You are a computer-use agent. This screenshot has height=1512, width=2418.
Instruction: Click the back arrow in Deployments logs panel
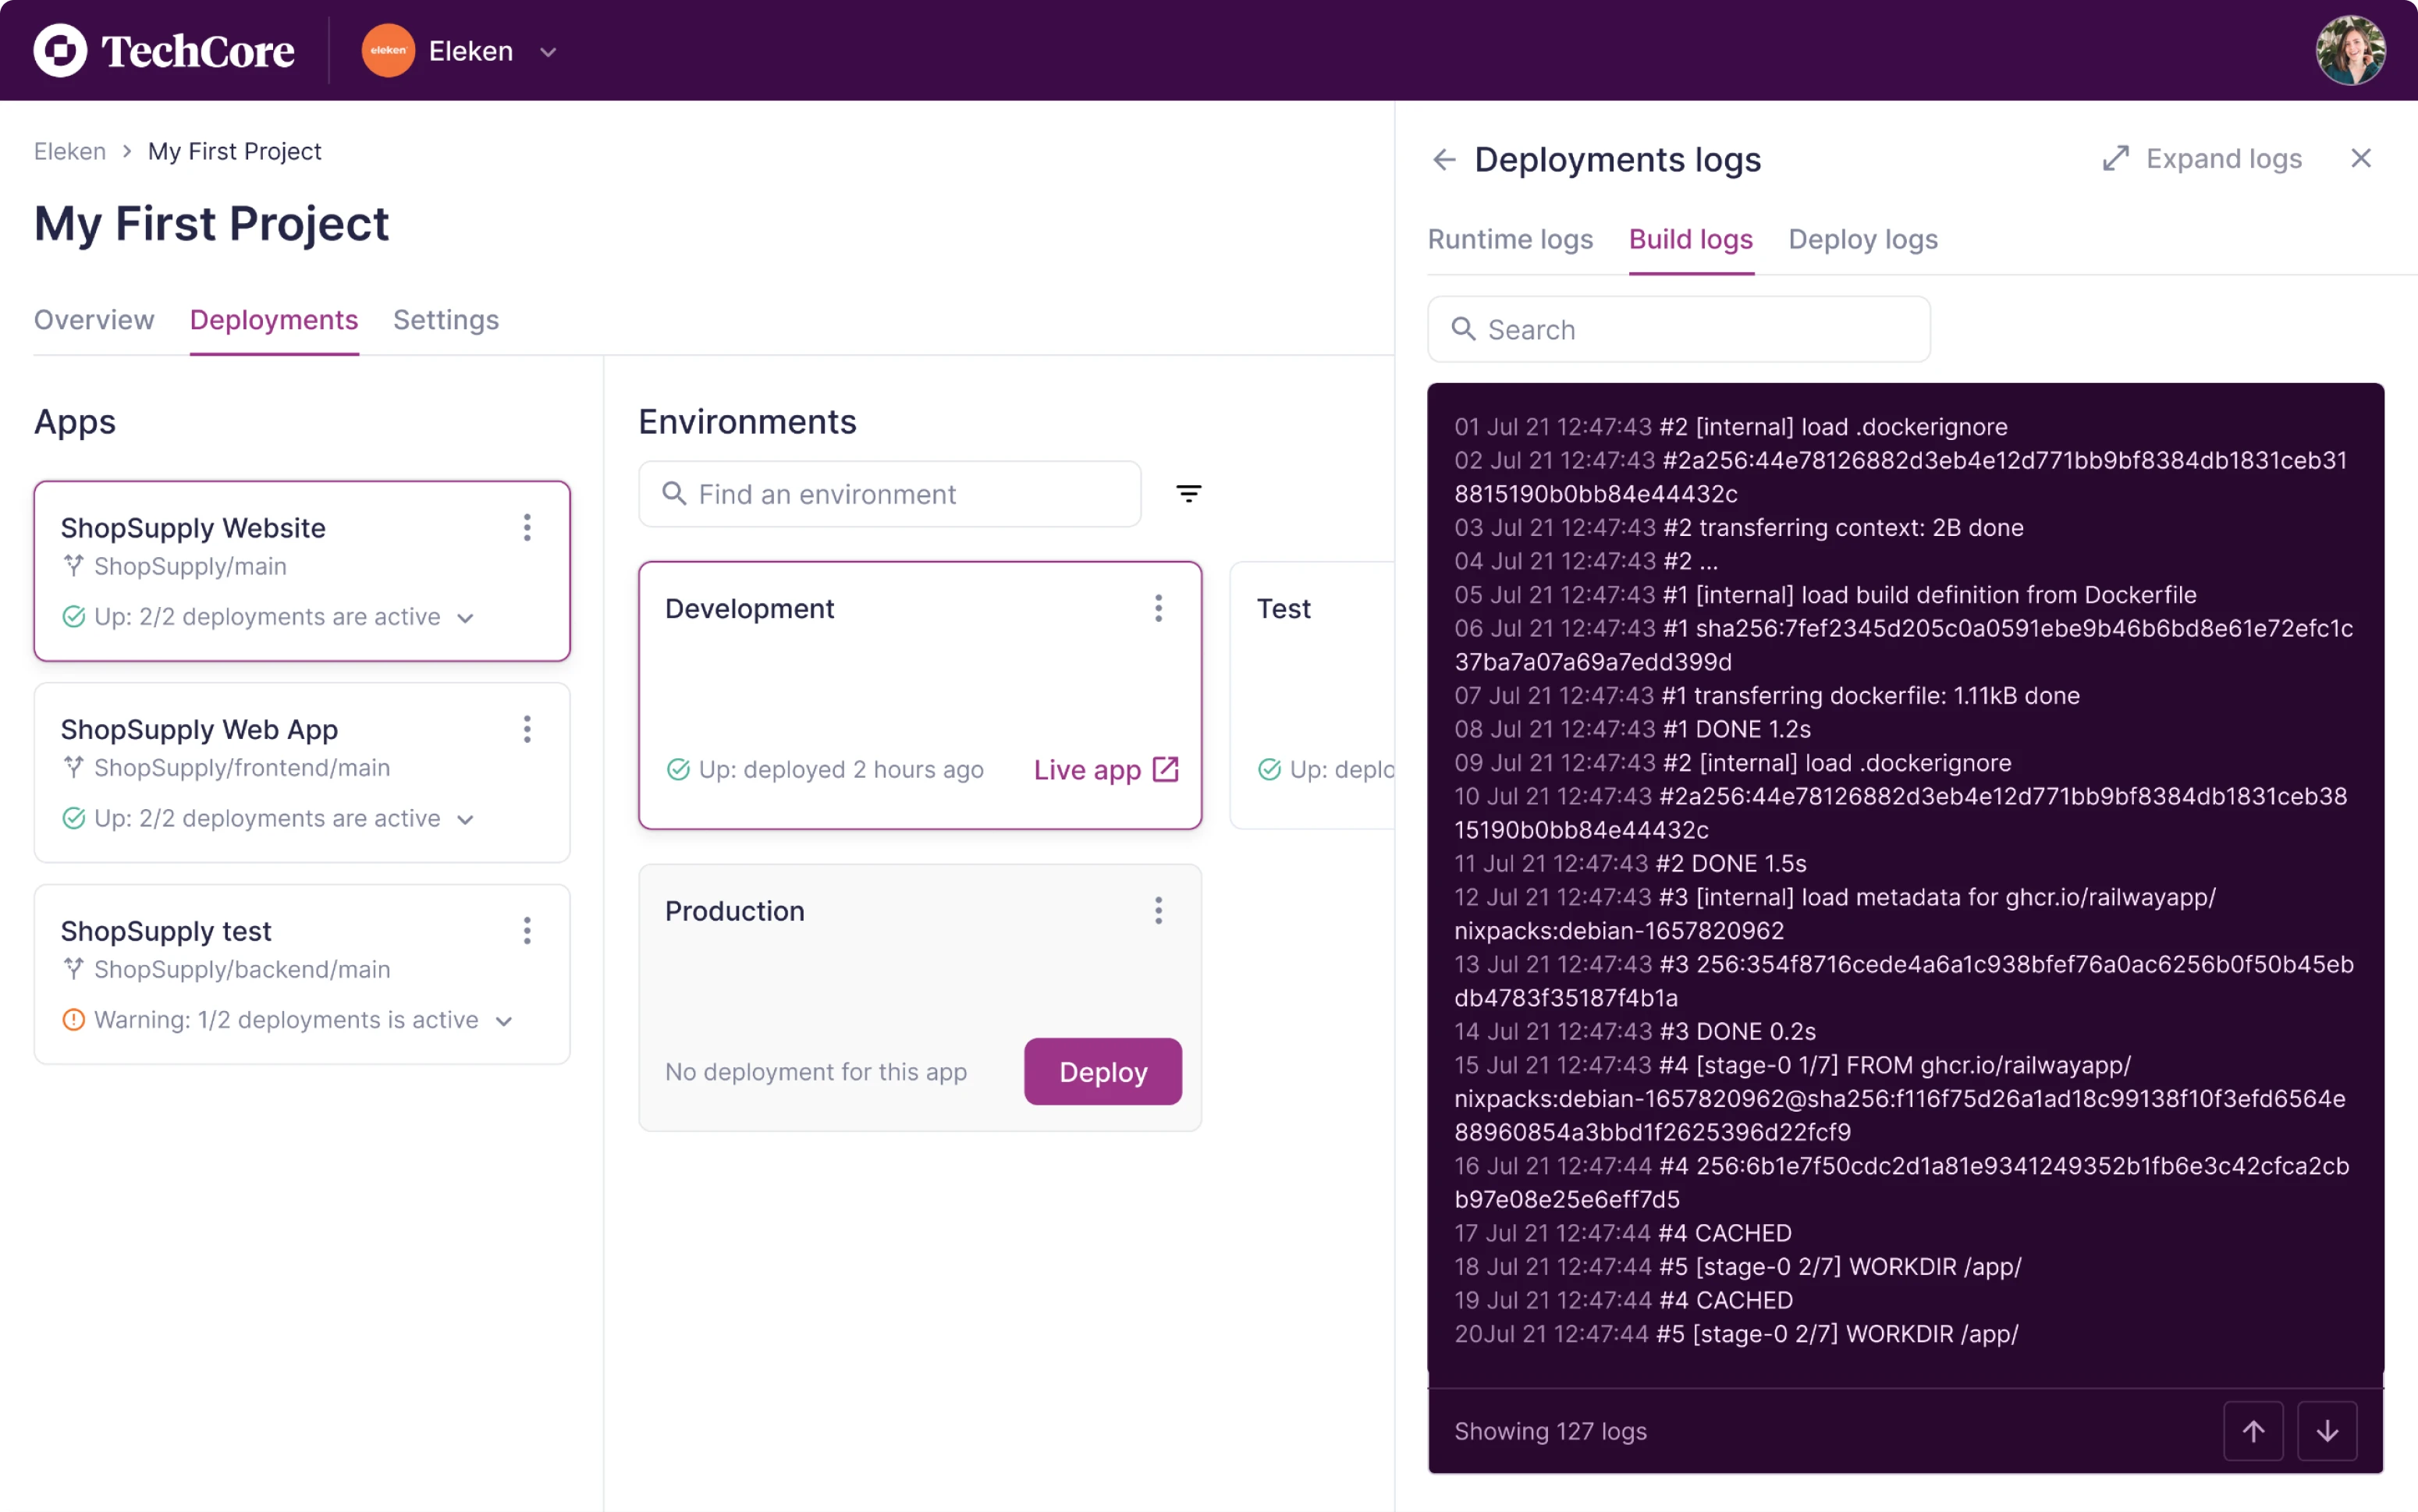click(1444, 159)
